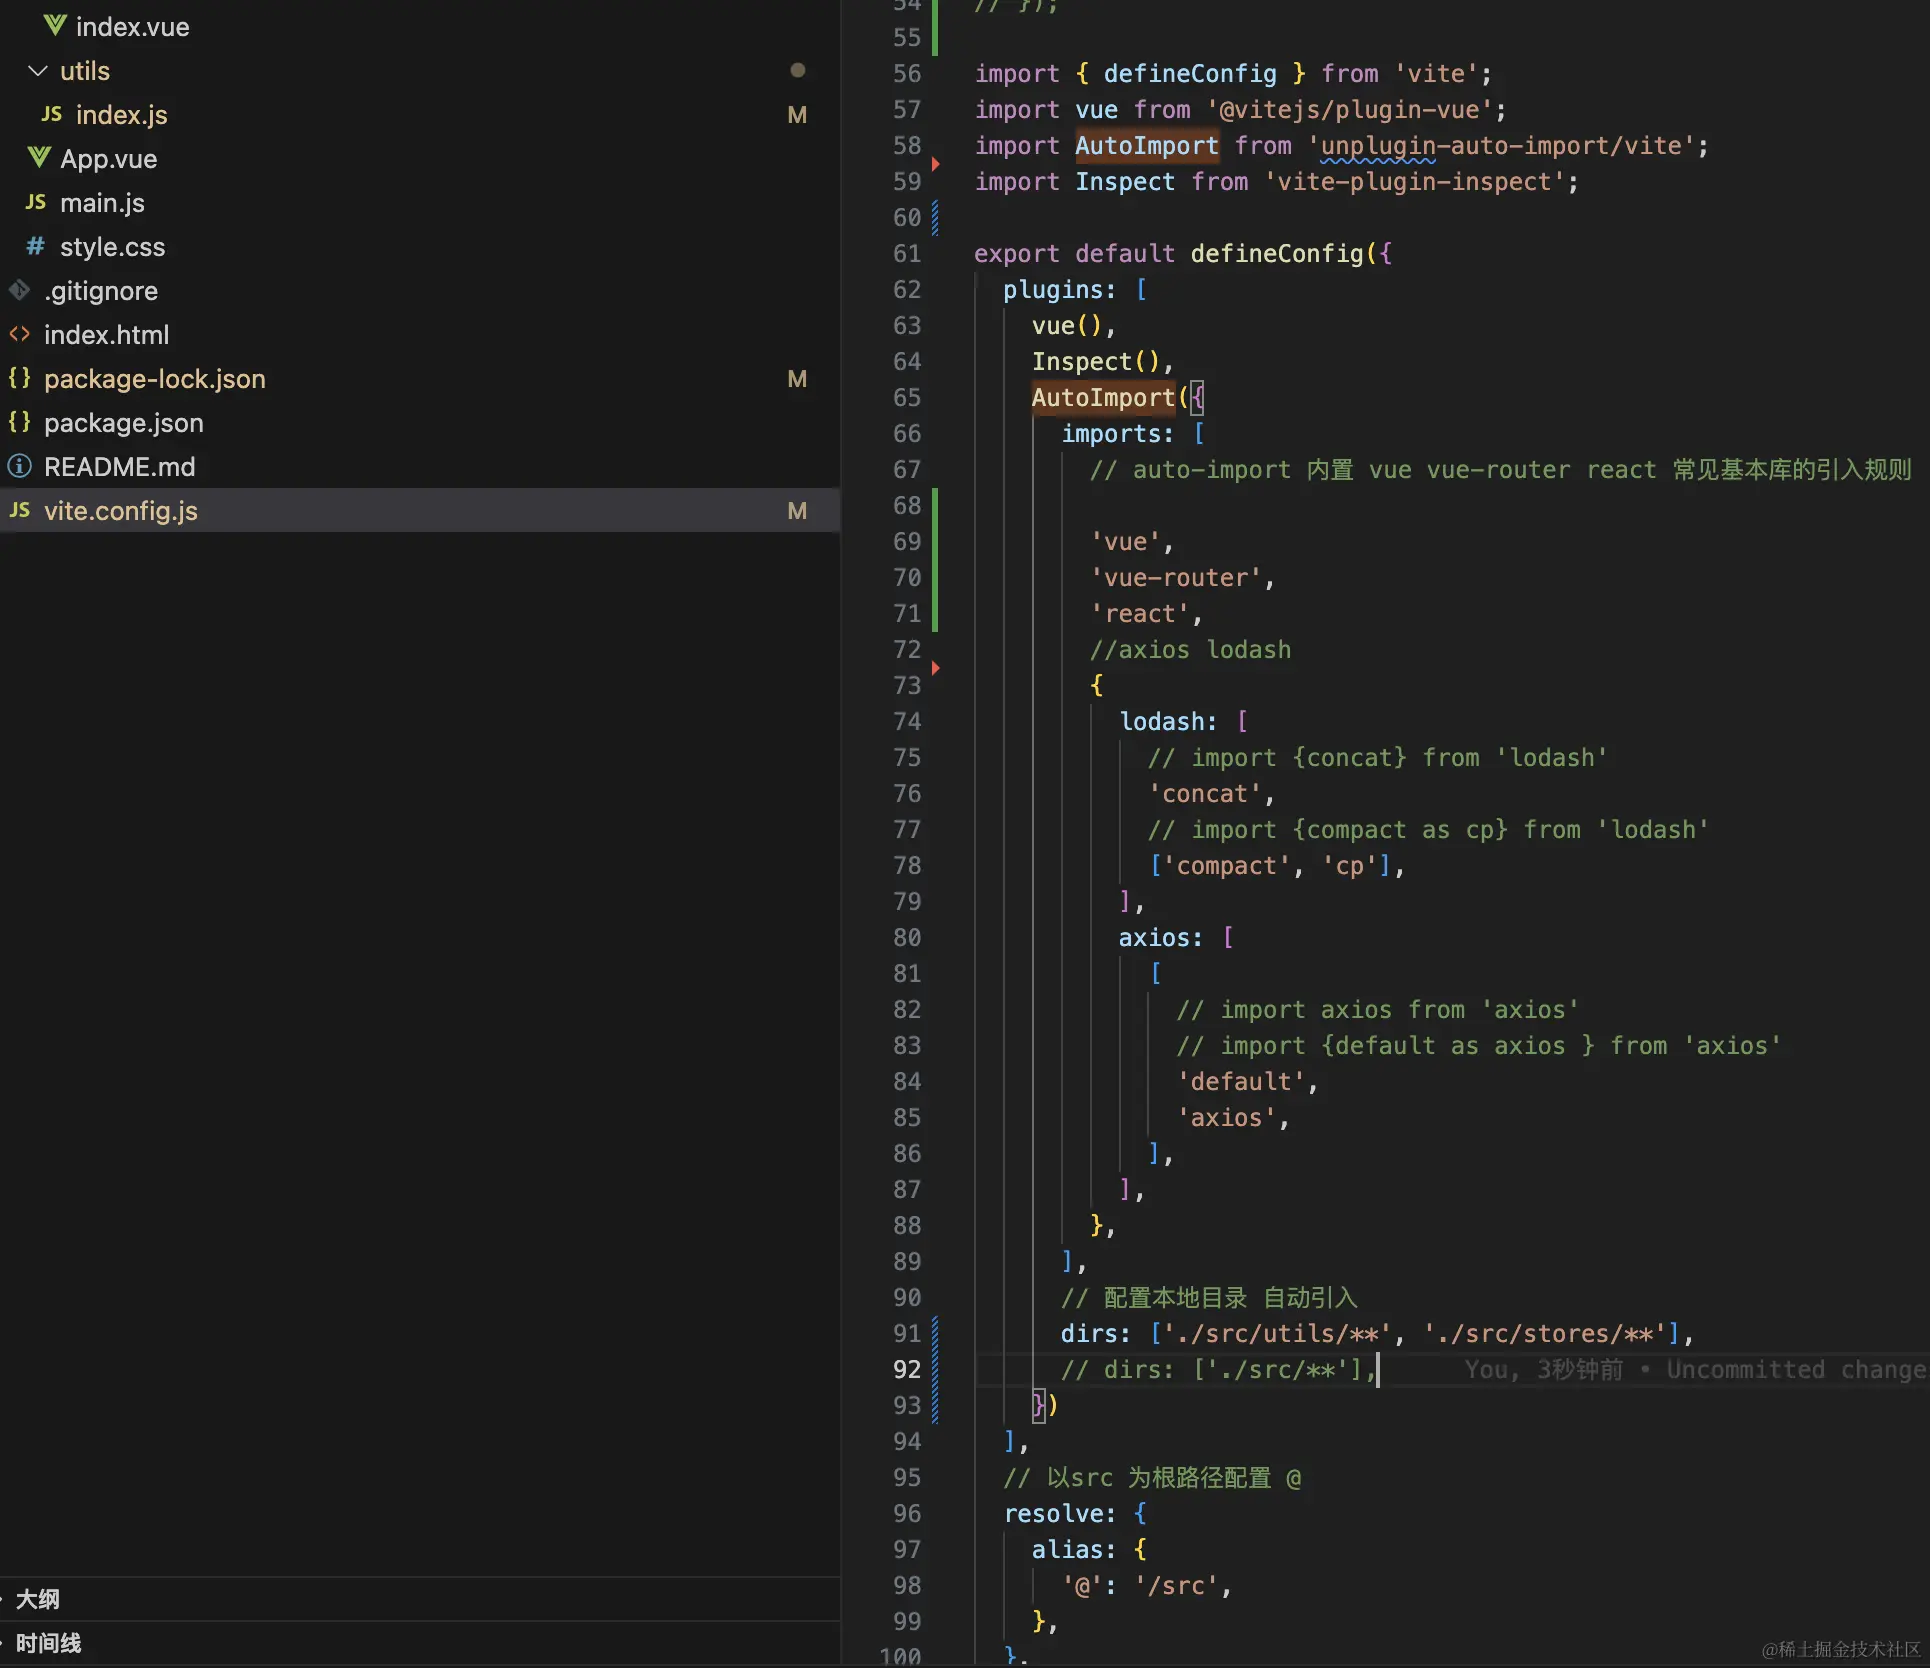
Task: Click the red fold marker near line 58
Action: point(936,163)
